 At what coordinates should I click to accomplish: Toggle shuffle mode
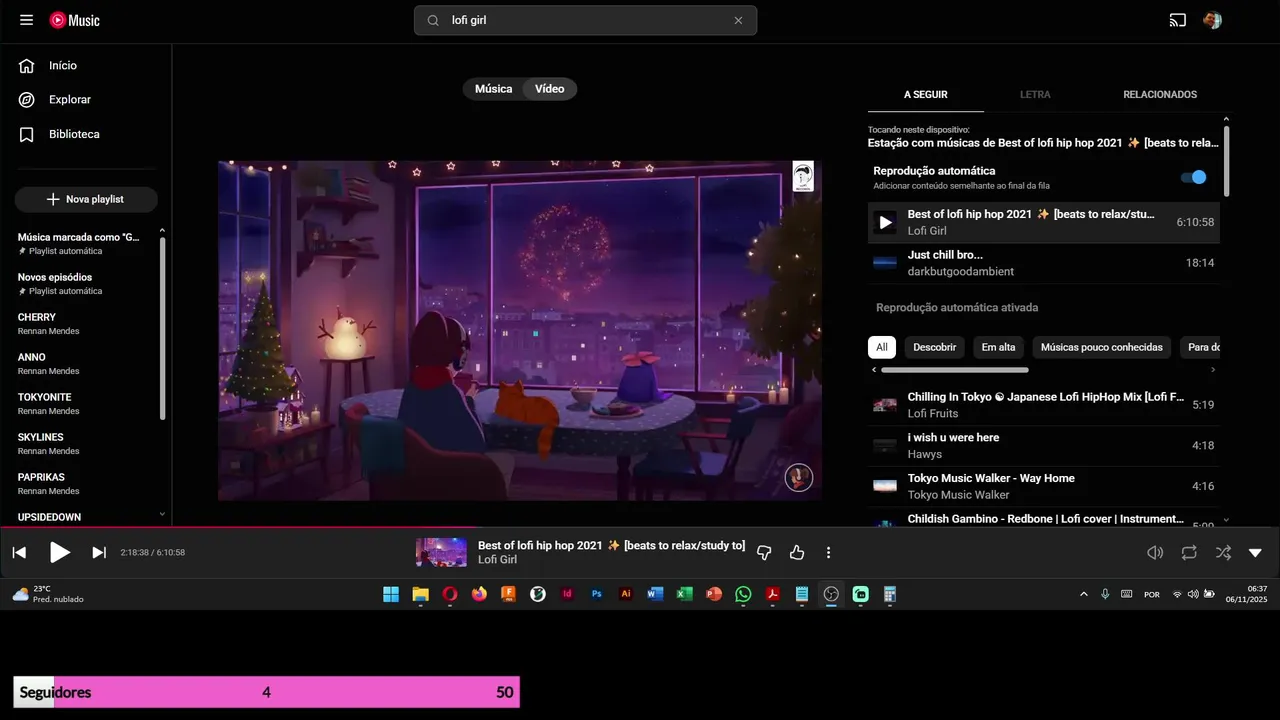(1223, 552)
